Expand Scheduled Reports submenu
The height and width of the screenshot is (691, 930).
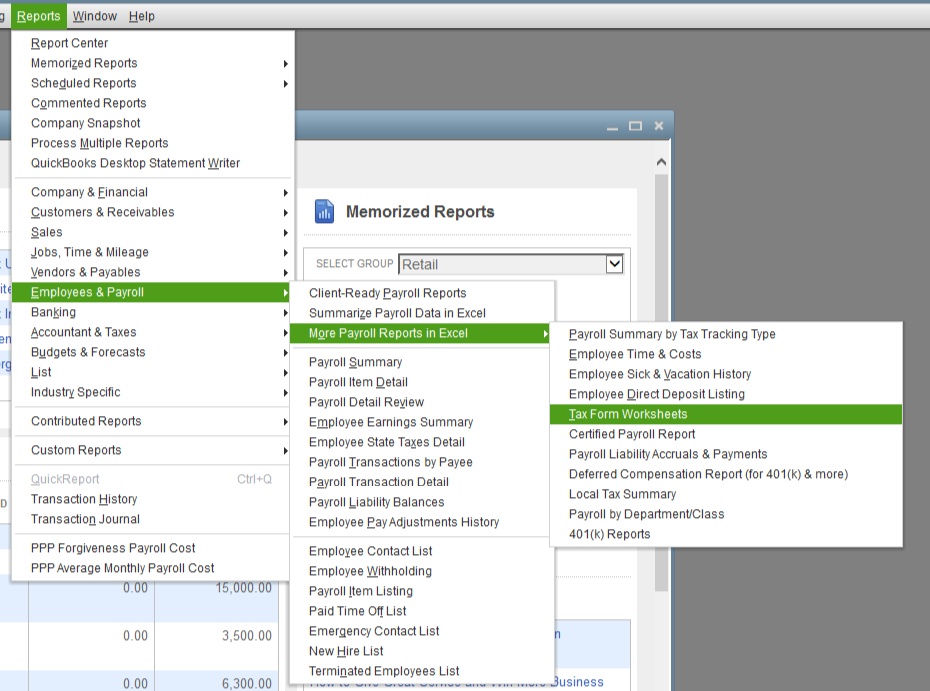(x=152, y=84)
